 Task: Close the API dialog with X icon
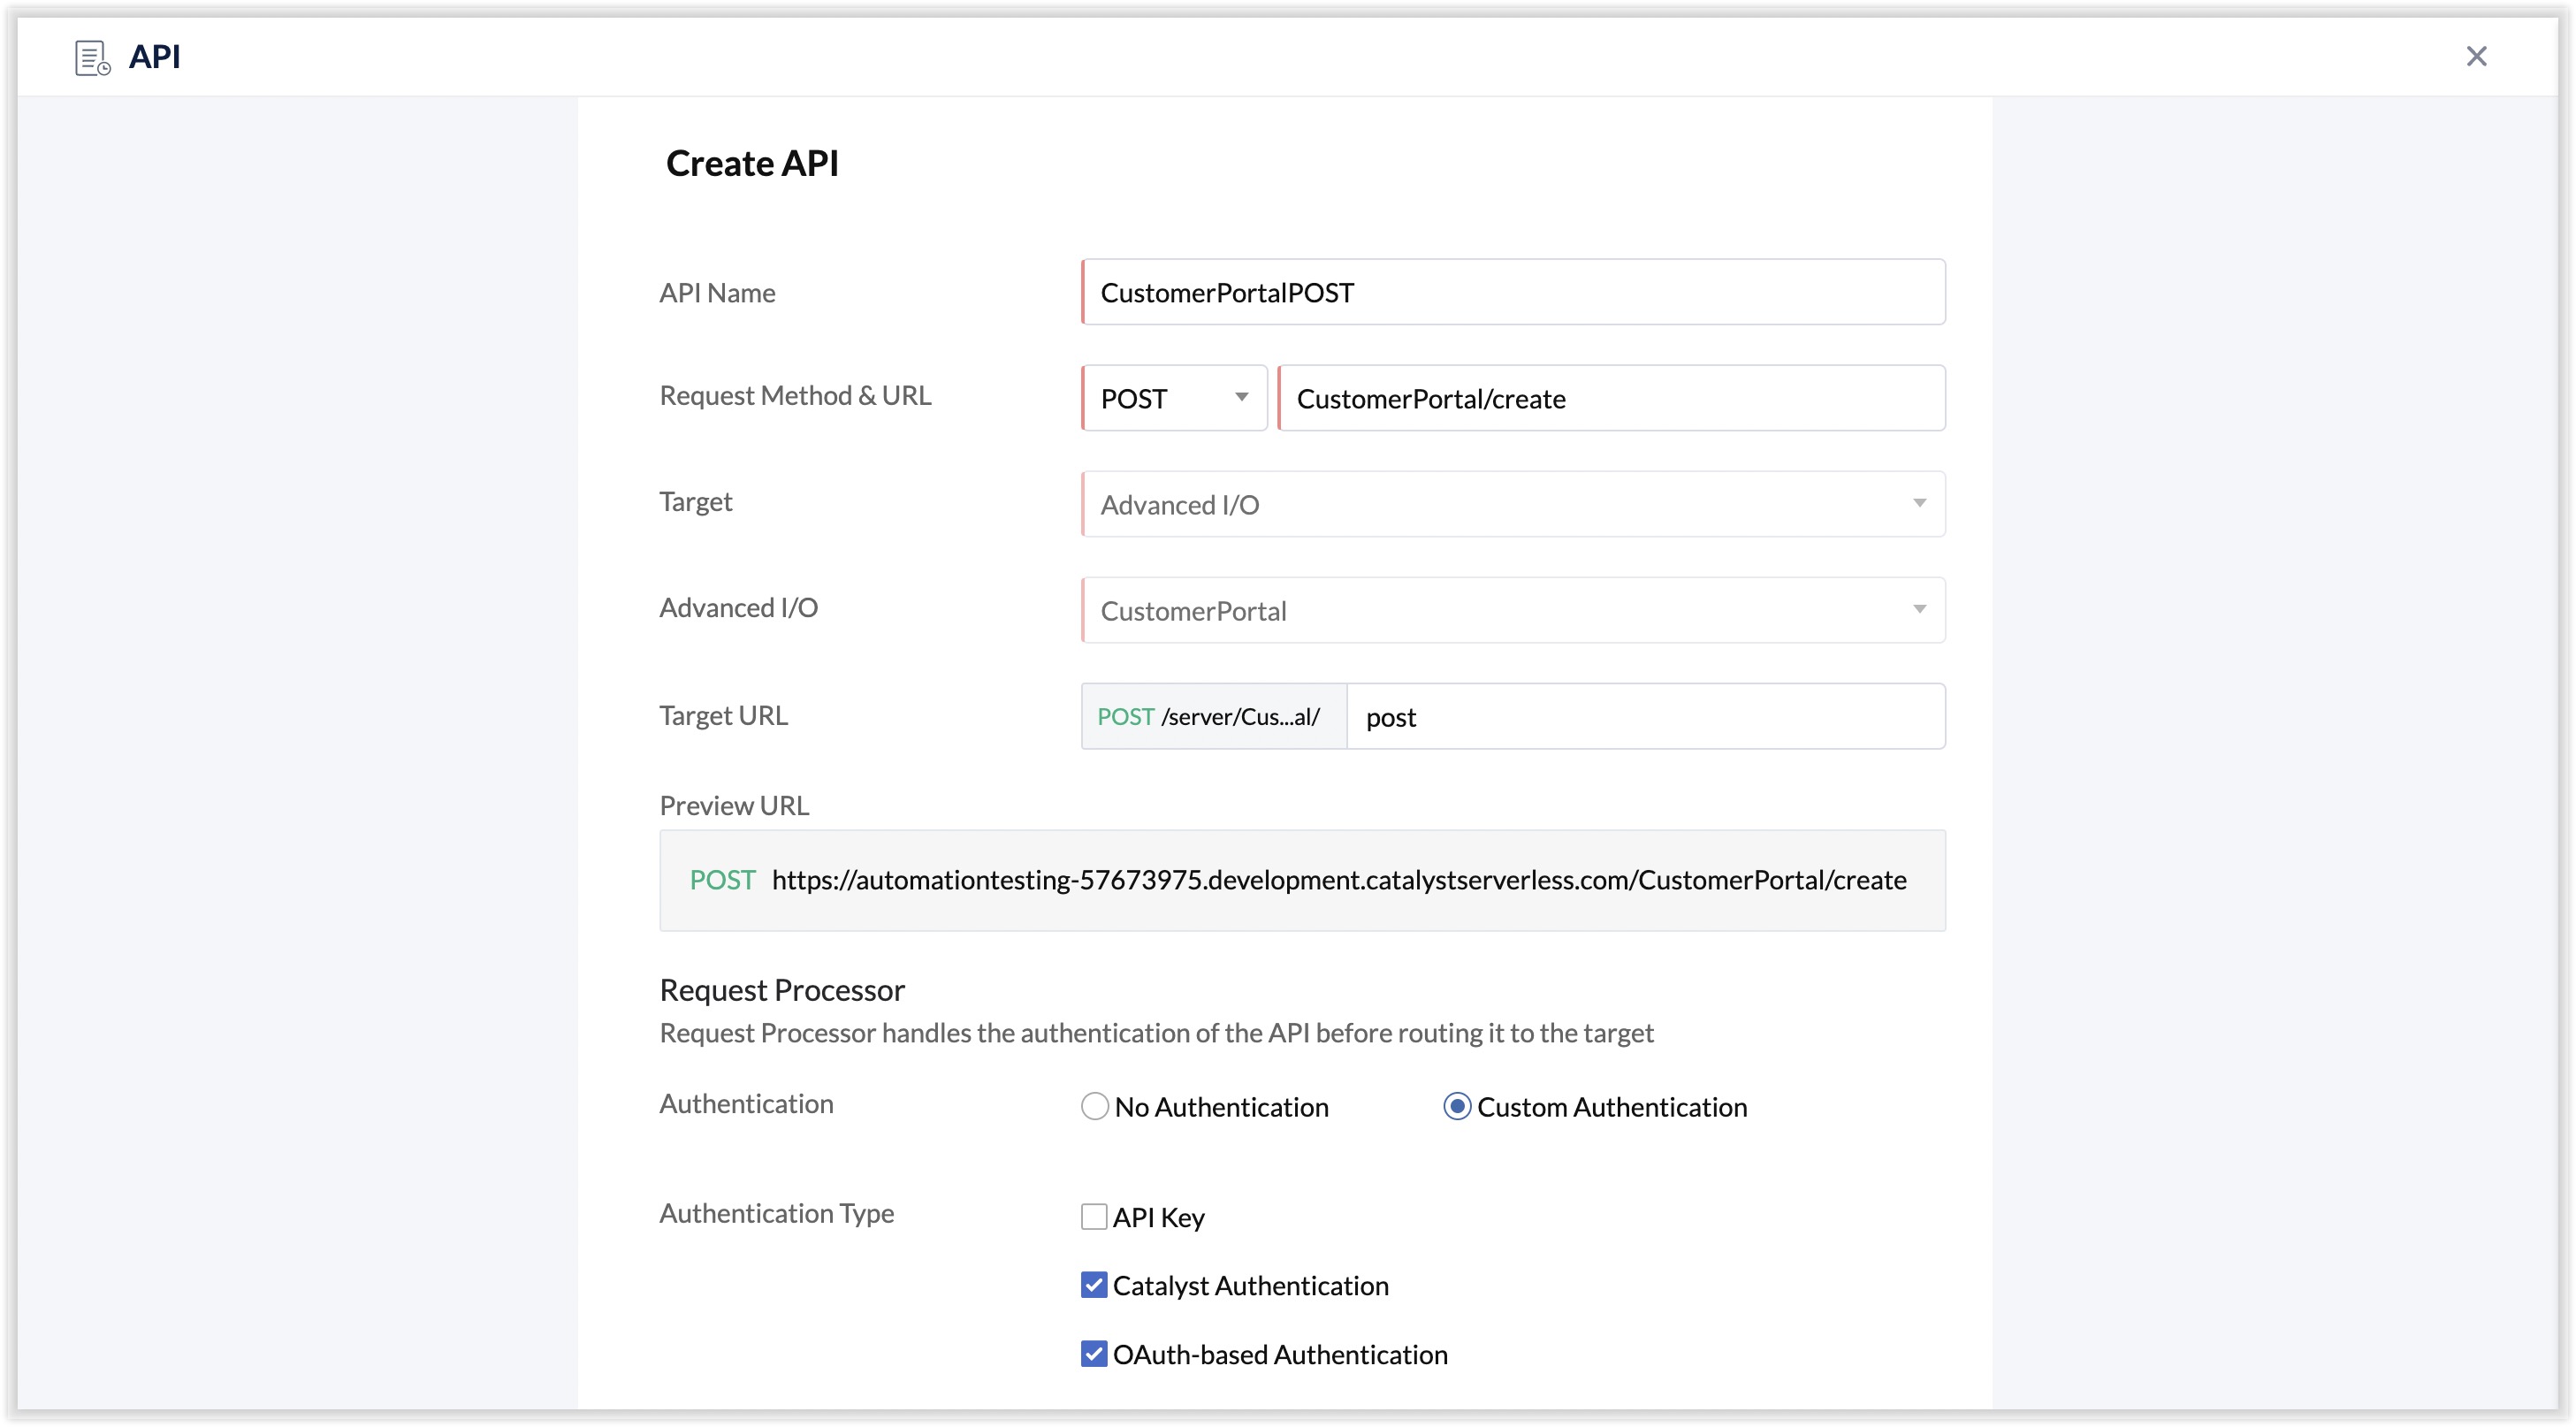pyautogui.click(x=2476, y=56)
